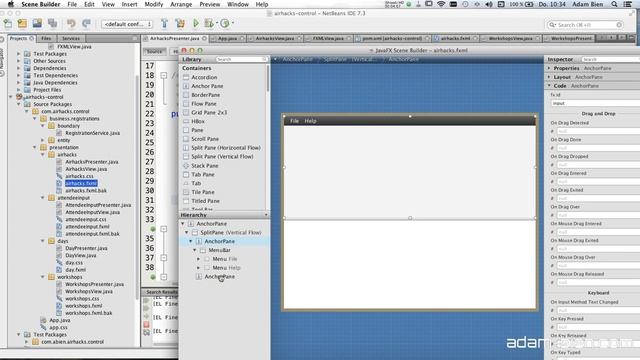Collapse SplitPane (Vertical Flow) in Hierarchy
640x360 pixels.
click(187, 232)
